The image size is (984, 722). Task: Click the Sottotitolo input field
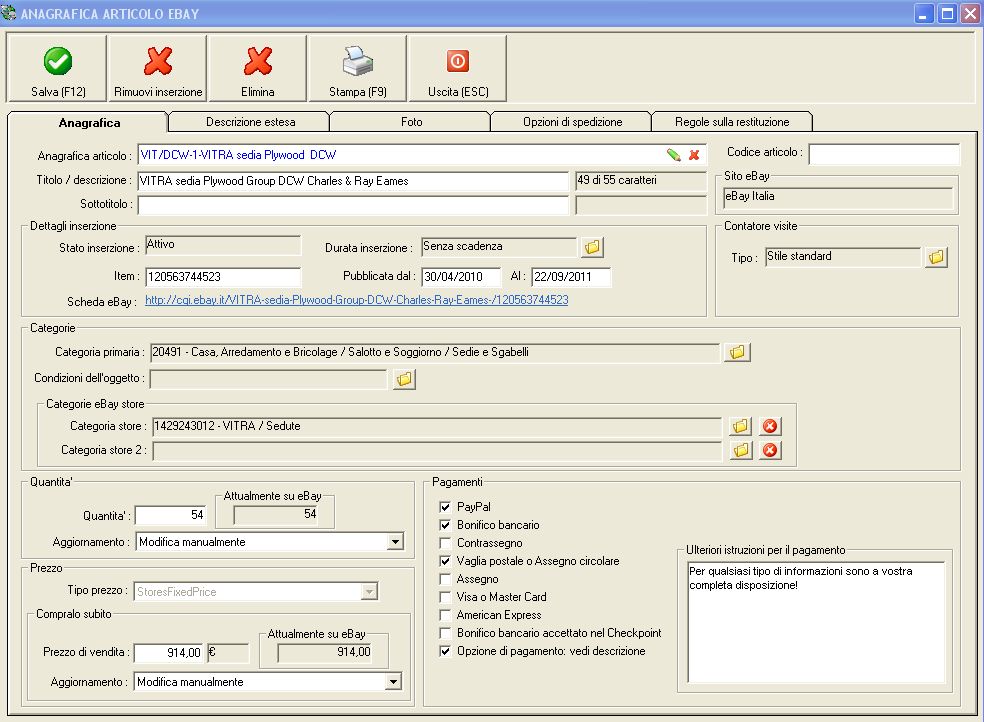353,204
